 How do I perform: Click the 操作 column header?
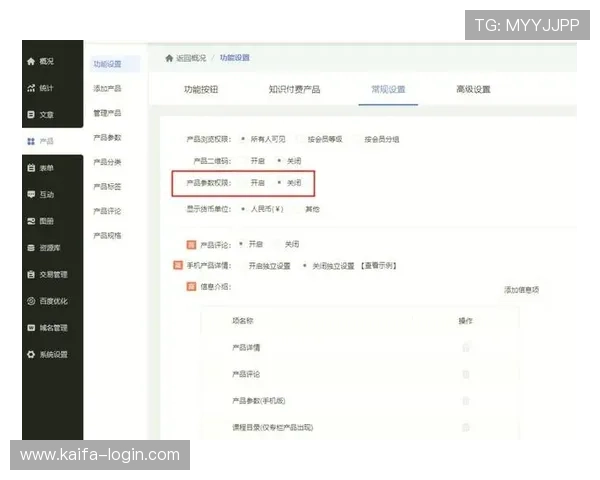[466, 321]
